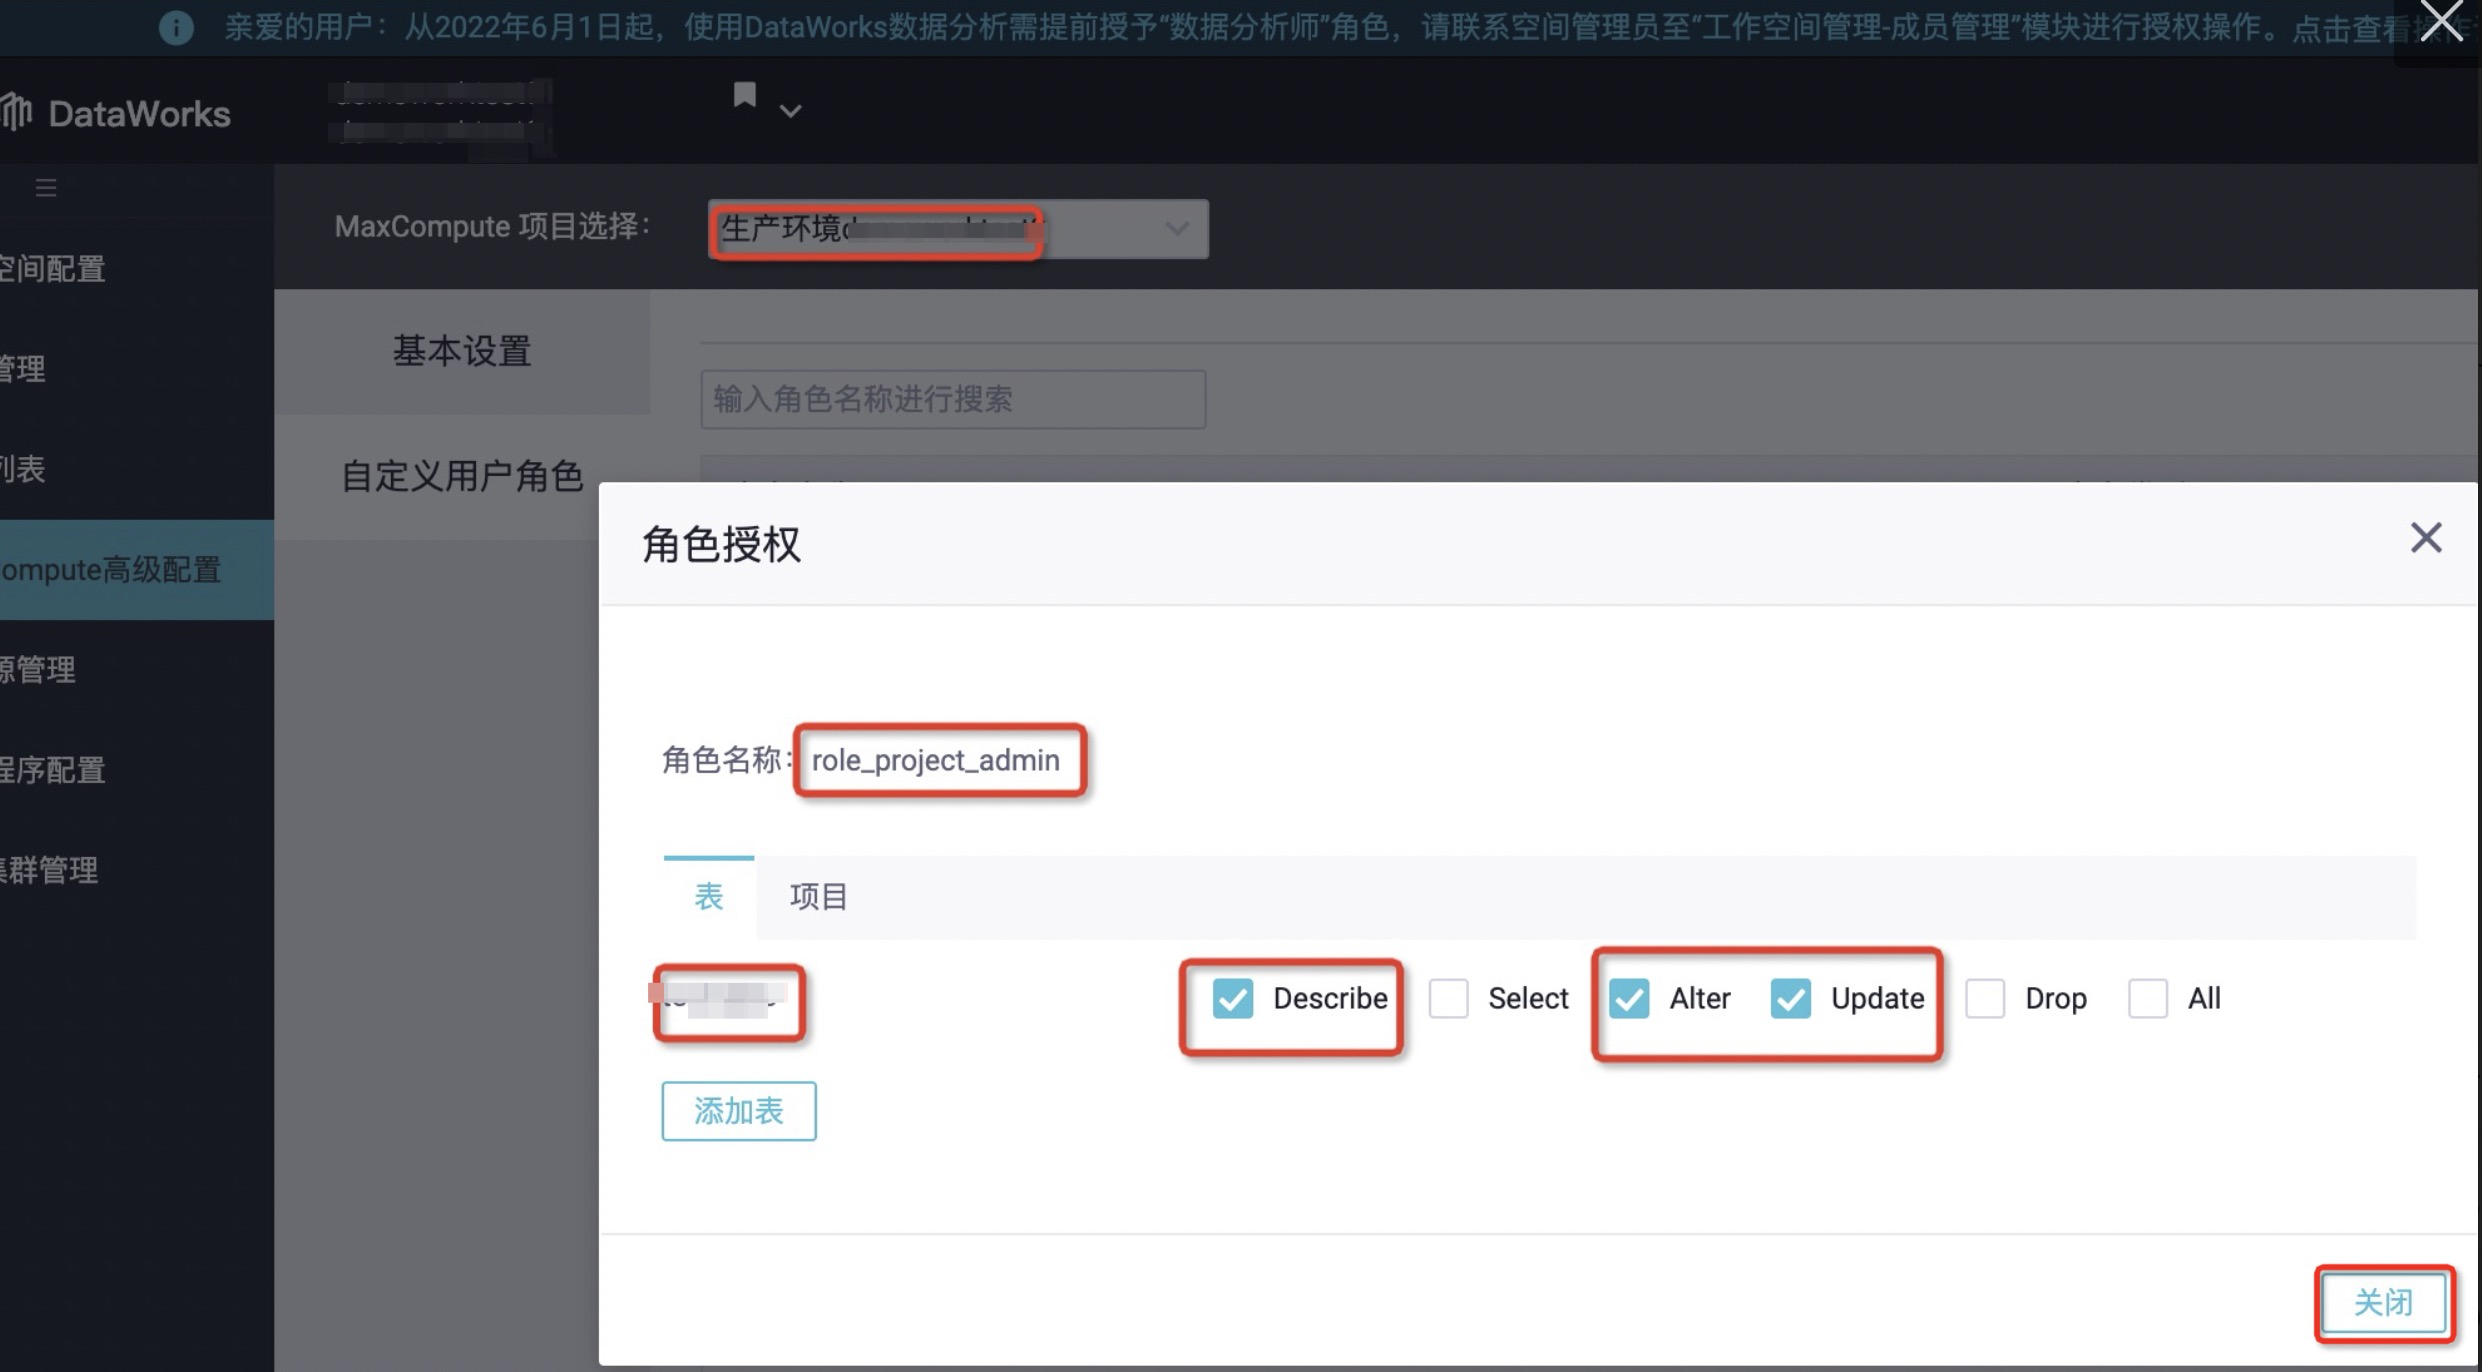Click the bookmark icon in header
The width and height of the screenshot is (2482, 1372).
coord(744,95)
